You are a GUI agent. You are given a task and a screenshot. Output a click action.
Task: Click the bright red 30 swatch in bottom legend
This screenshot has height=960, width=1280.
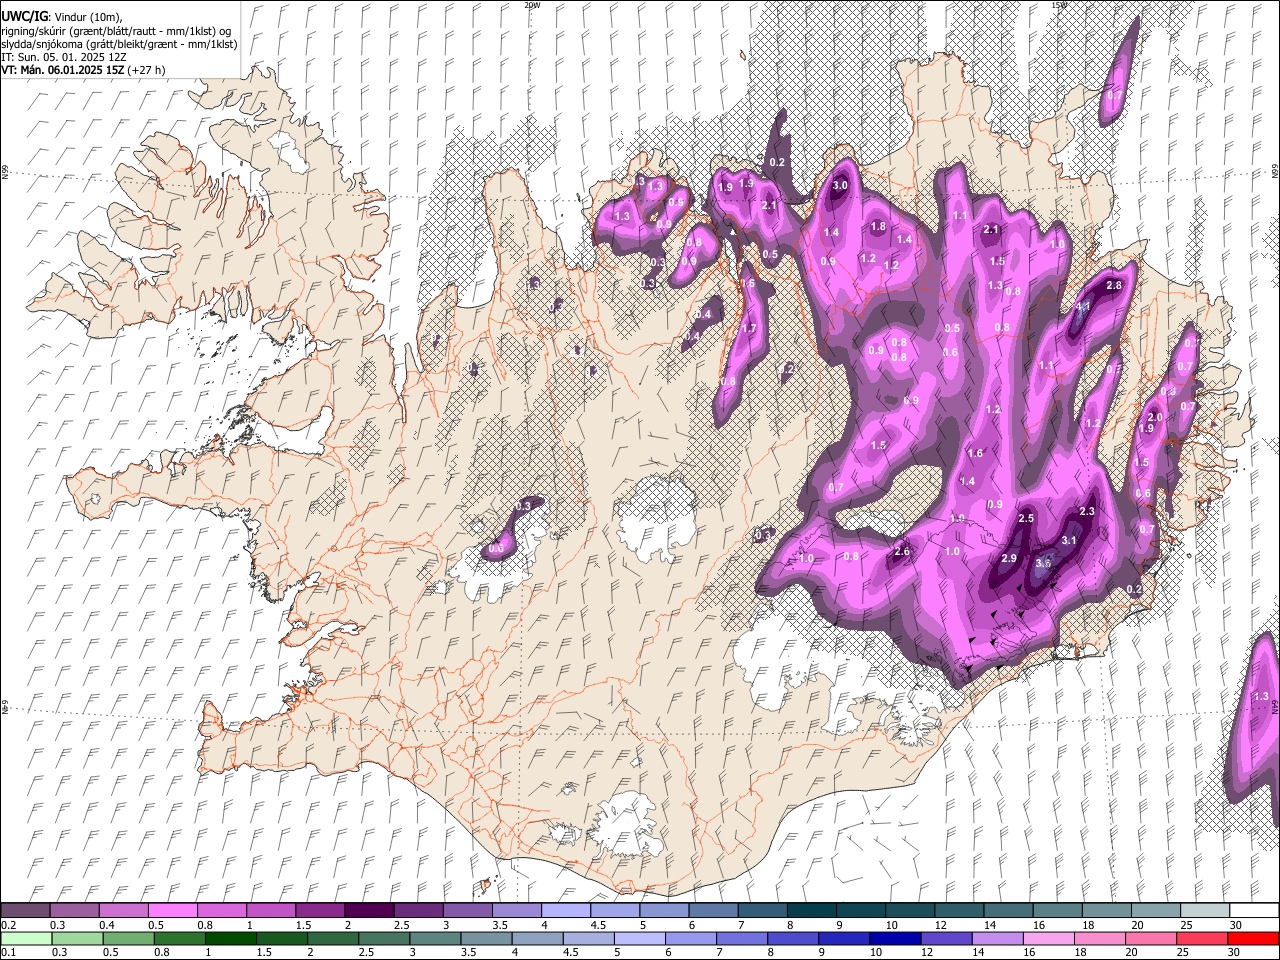click(1252, 939)
